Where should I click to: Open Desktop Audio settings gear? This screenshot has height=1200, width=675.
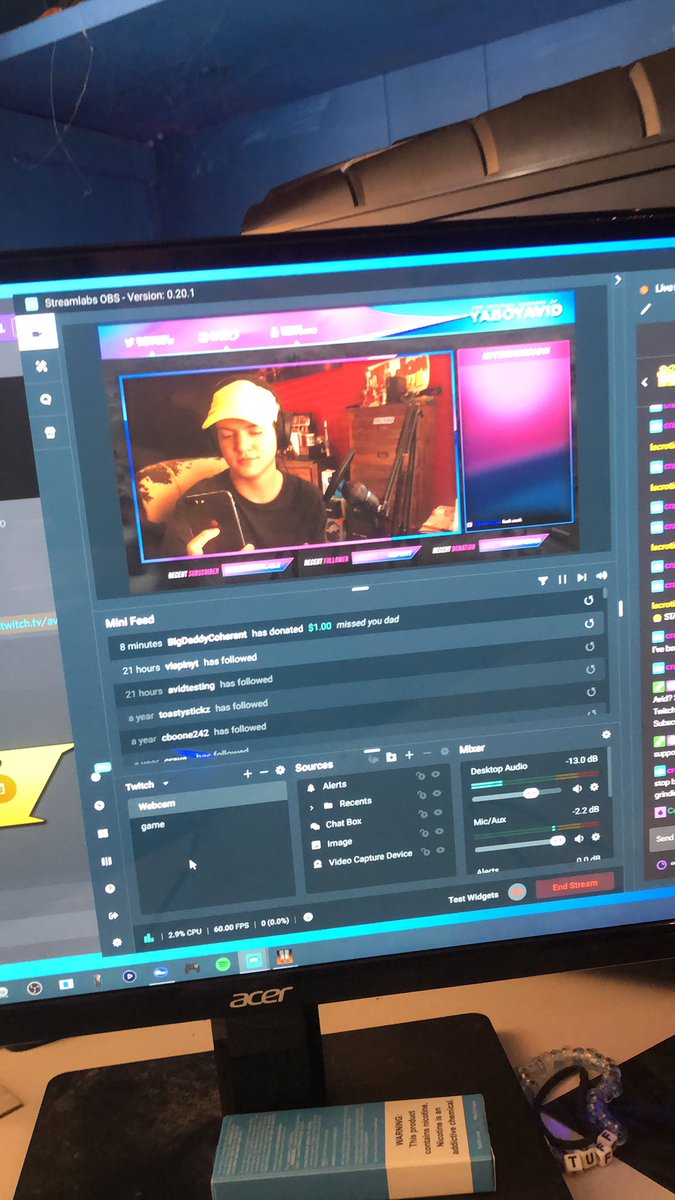(594, 787)
